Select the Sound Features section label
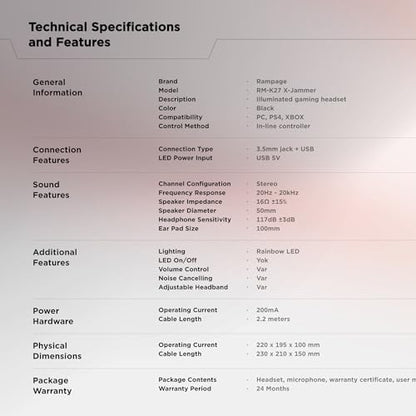This screenshot has height=416, width=416. (x=51, y=190)
